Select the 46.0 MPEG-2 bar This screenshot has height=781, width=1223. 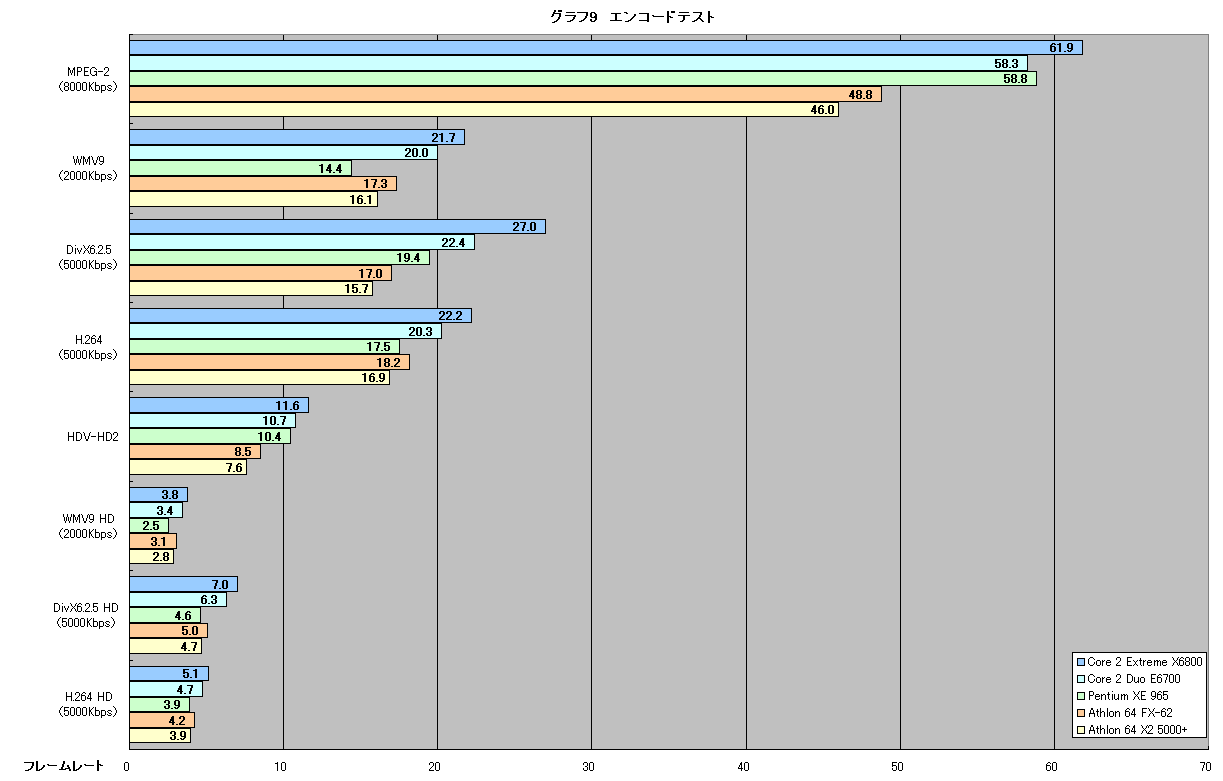(x=484, y=110)
